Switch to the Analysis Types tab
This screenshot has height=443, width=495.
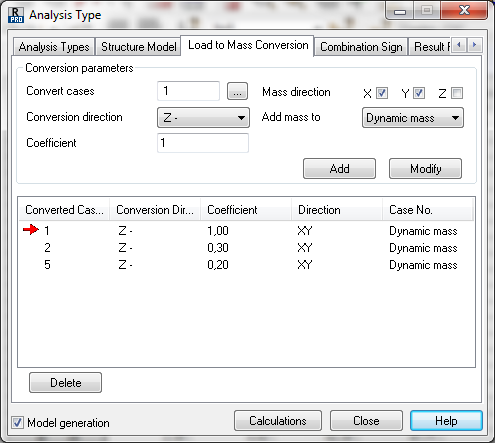tap(54, 47)
